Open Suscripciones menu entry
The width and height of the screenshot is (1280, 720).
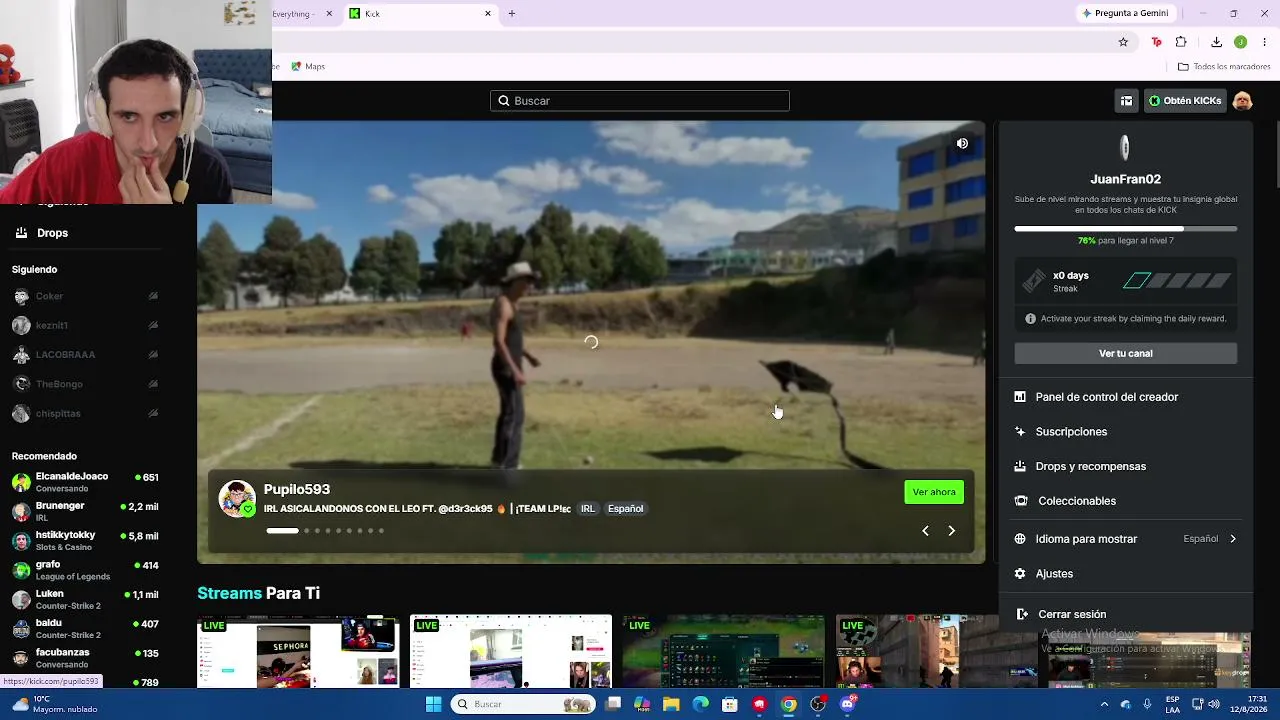click(1126, 432)
